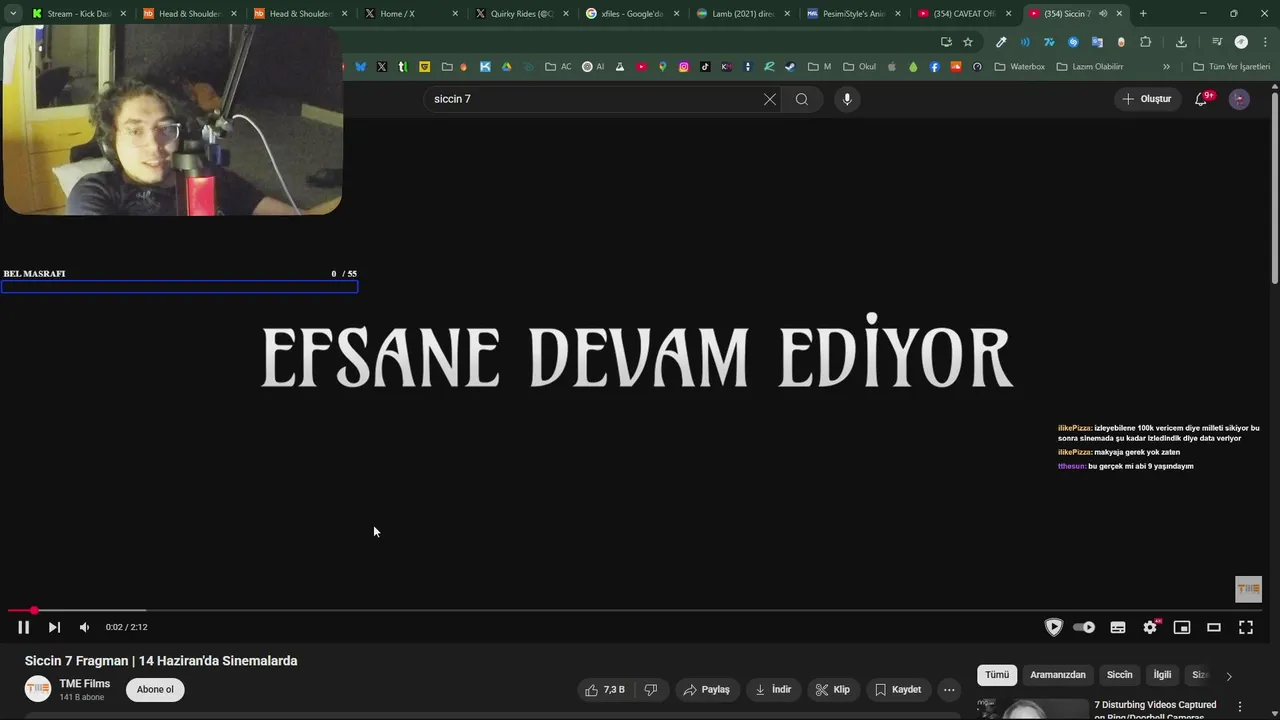Open the 7 Disturbing Videos thumbnail
The width and height of the screenshot is (1280, 720).
point(1031,708)
